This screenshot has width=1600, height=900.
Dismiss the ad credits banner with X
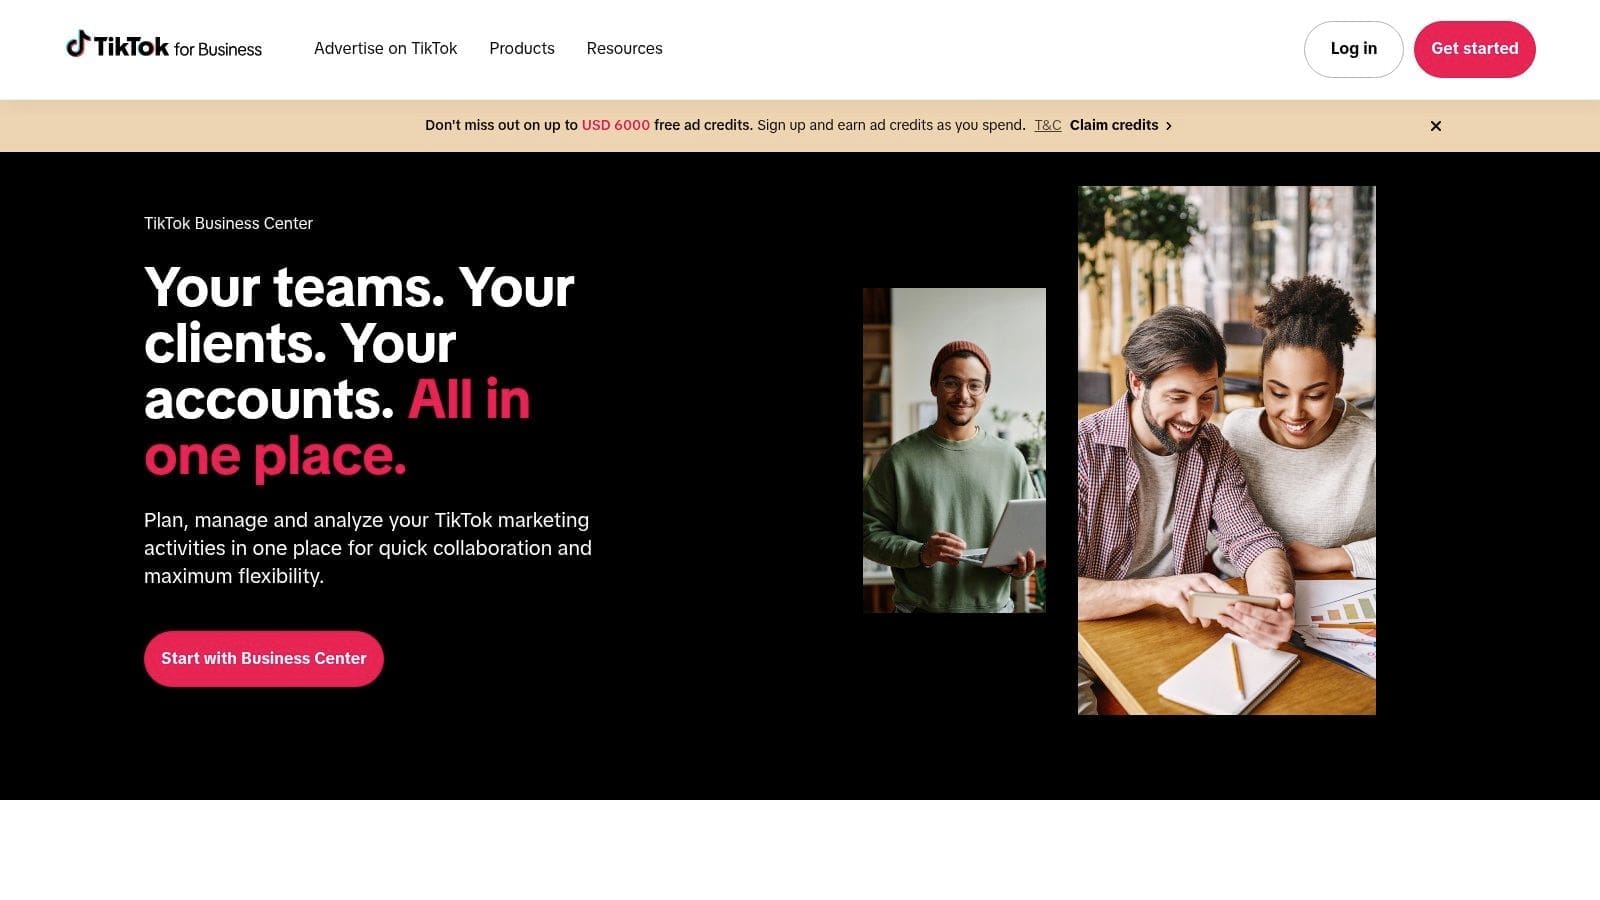(x=1436, y=126)
